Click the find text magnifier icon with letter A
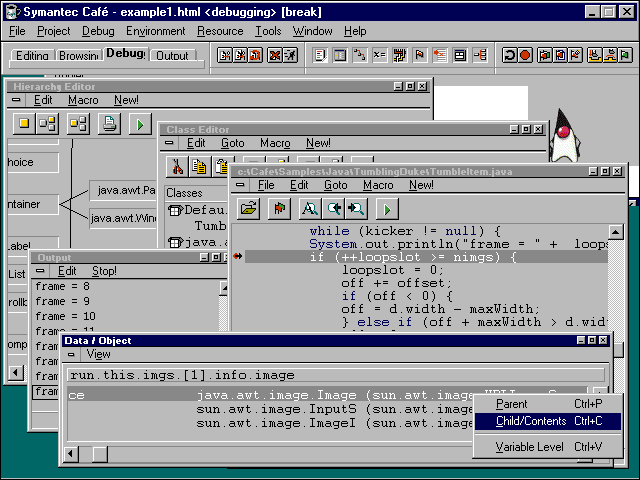Screen dimensions: 640x480 pyautogui.click(x=310, y=209)
